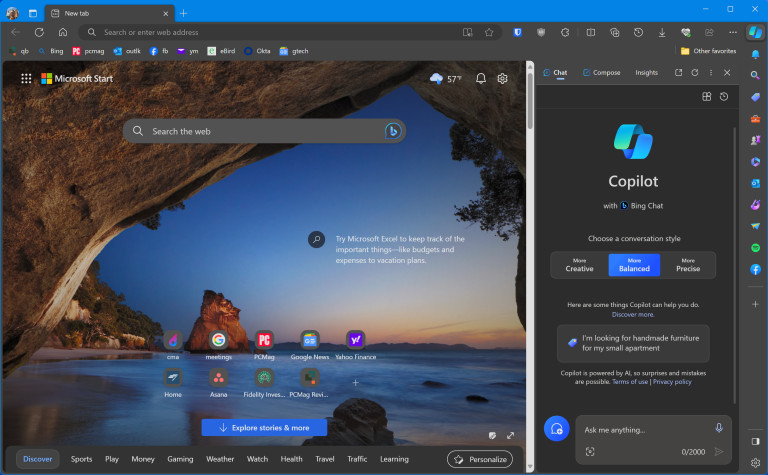Select the Chat tab in Copilot

click(x=555, y=72)
